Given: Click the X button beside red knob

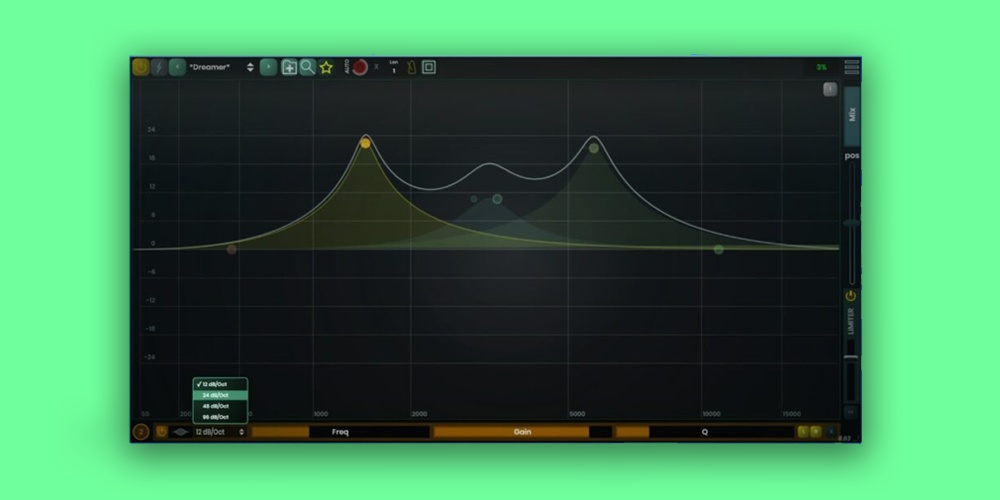Looking at the screenshot, I should tap(376, 67).
